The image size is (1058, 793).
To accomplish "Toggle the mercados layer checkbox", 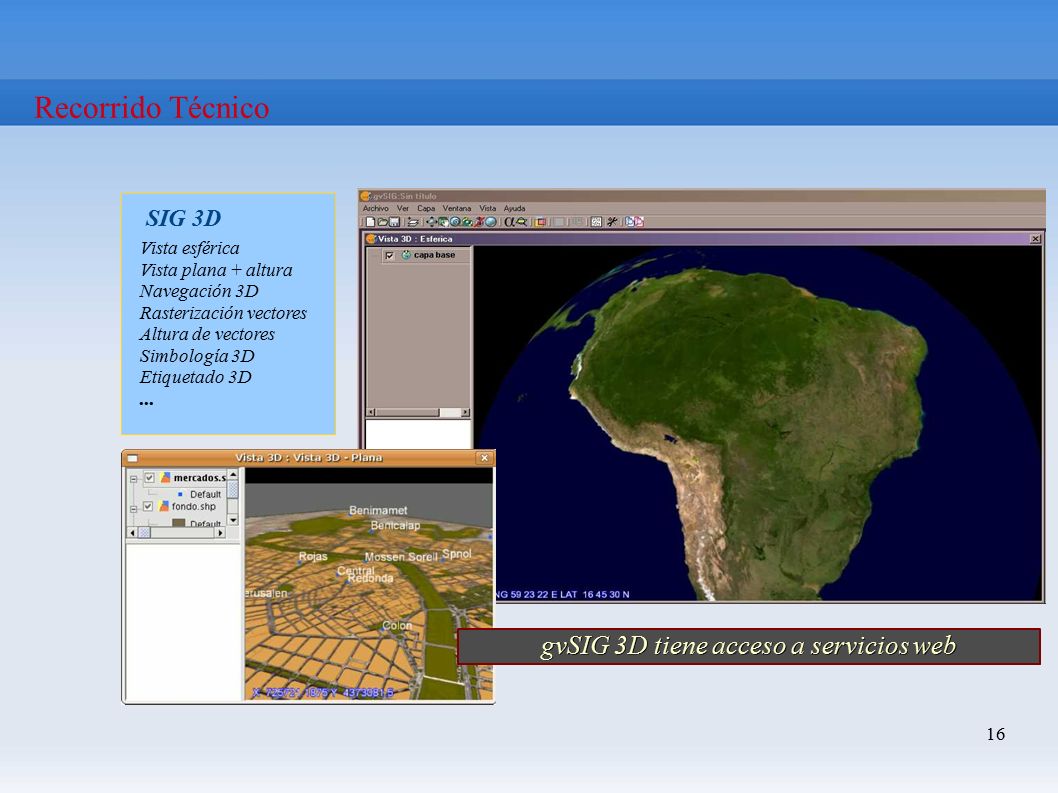I will [149, 478].
